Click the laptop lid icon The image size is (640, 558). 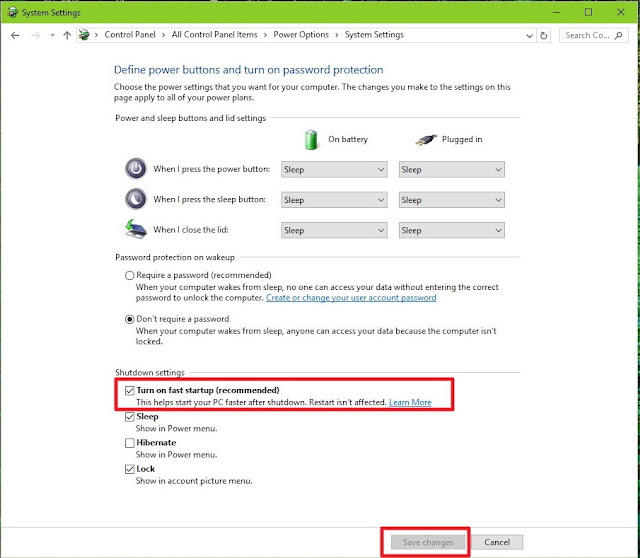(x=136, y=229)
